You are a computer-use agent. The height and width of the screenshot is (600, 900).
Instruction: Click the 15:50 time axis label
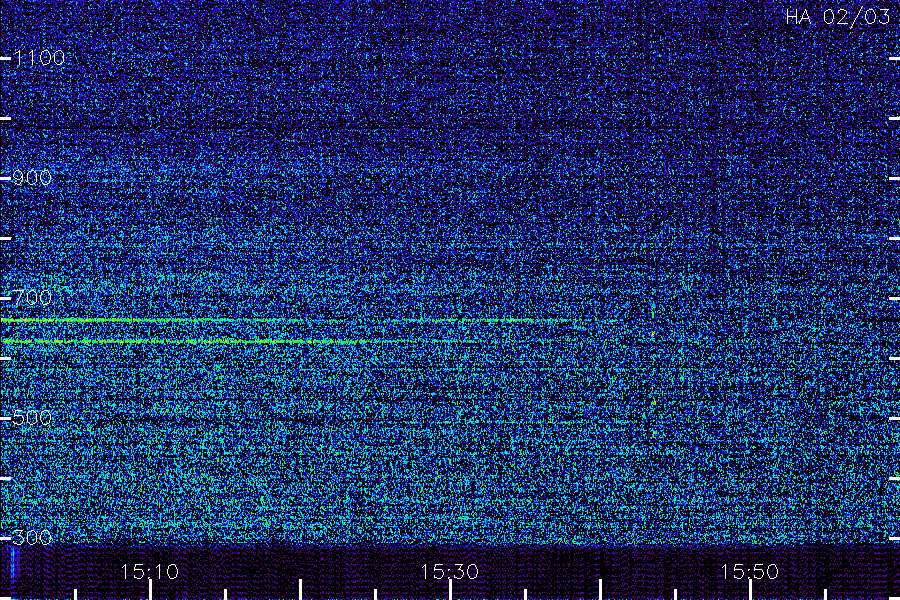tap(750, 572)
